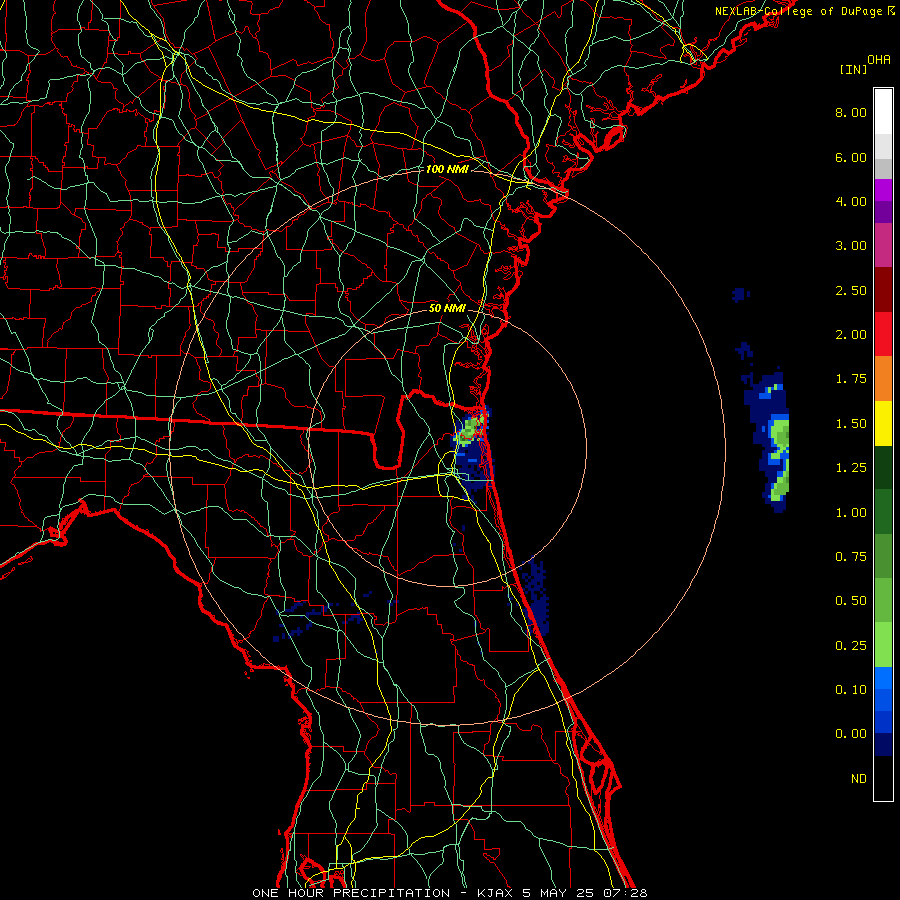Click the 4.00 legend value
This screenshot has height=900, width=900.
[851, 201]
